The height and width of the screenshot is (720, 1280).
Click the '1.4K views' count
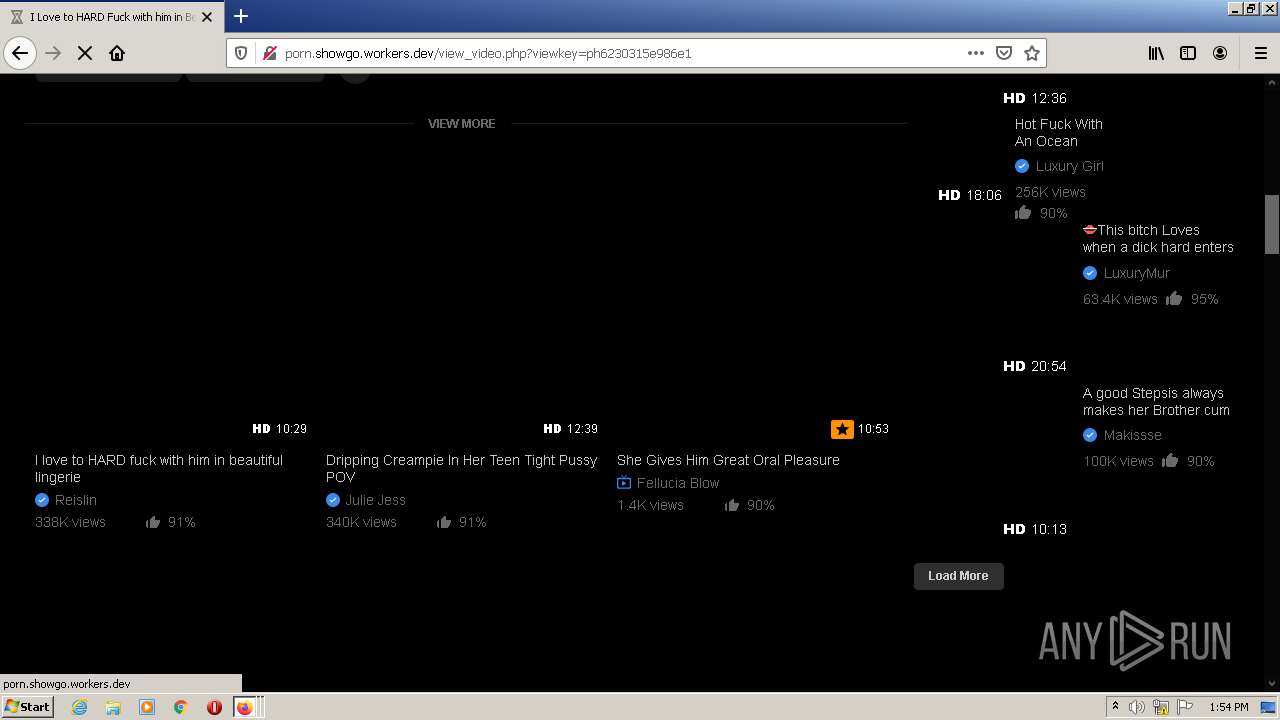point(650,505)
